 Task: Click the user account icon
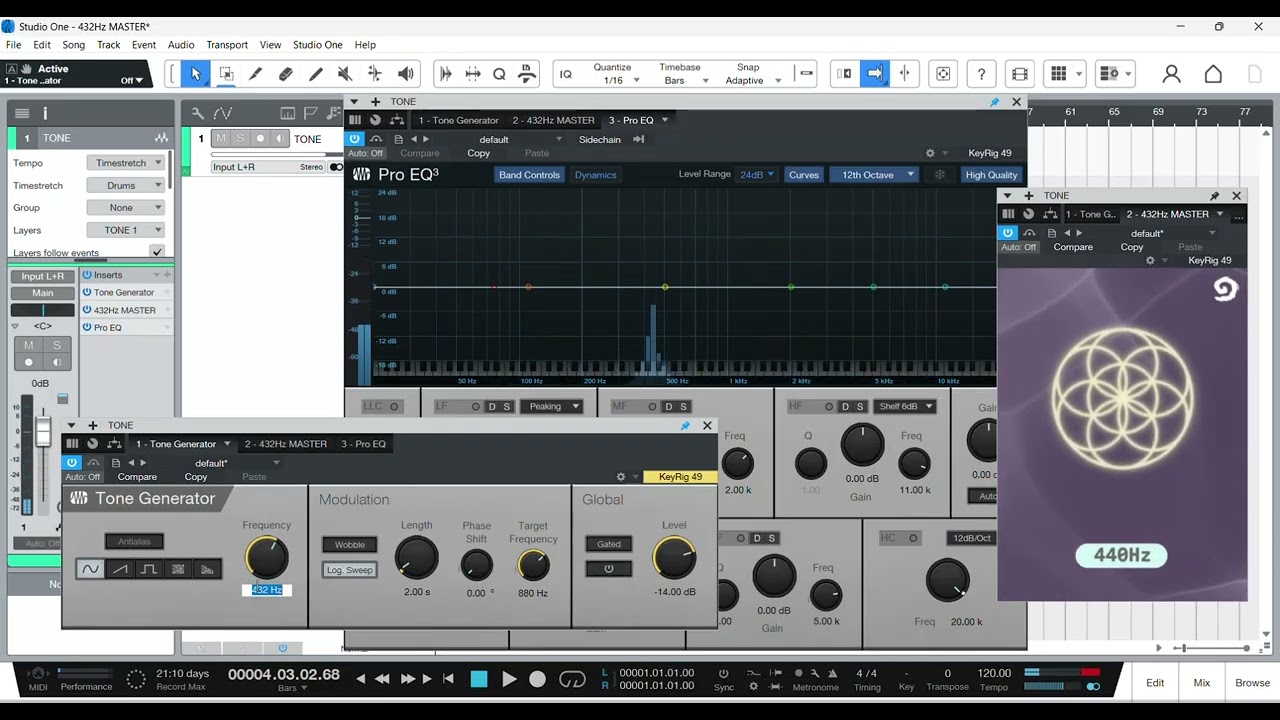click(1171, 73)
